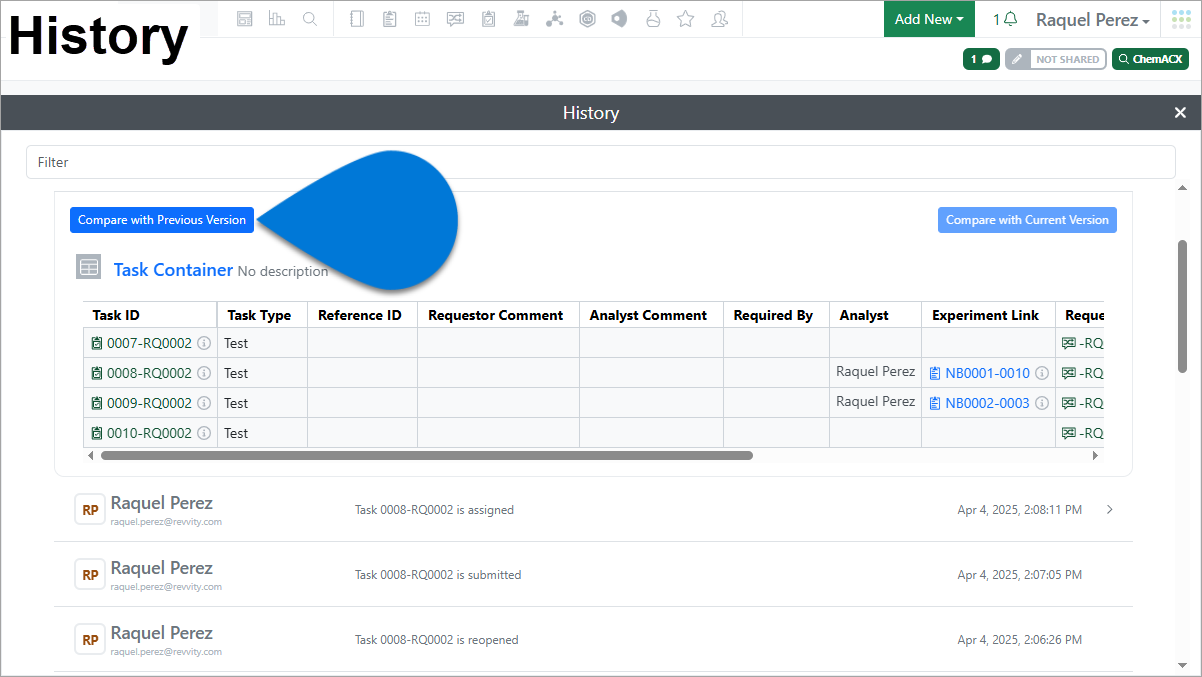Image resolution: width=1202 pixels, height=677 pixels.
Task: Click info icon next to 0007-RQ0002
Action: click(204, 343)
